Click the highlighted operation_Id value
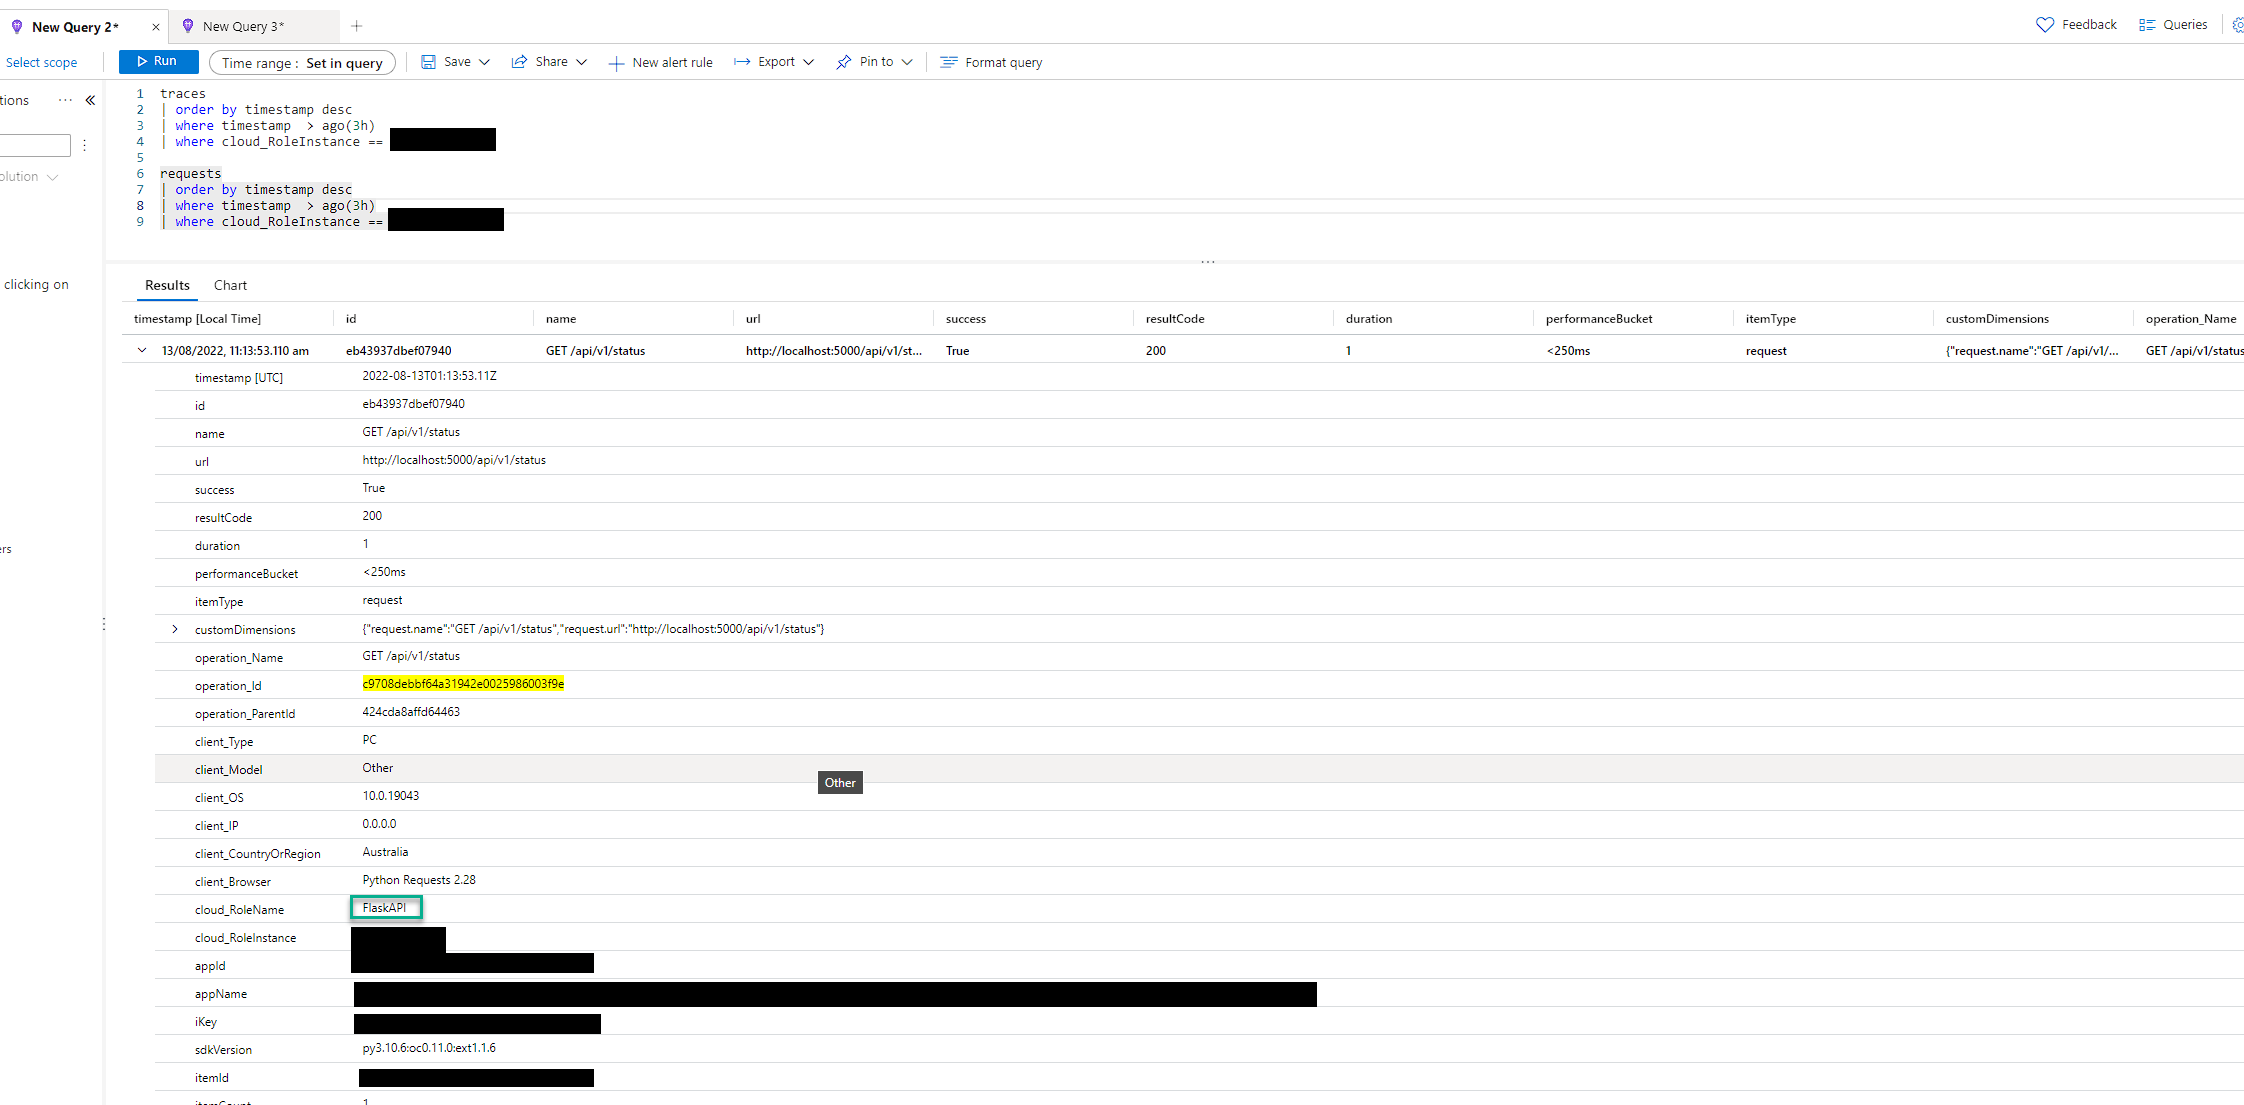This screenshot has width=2244, height=1105. coord(463,684)
